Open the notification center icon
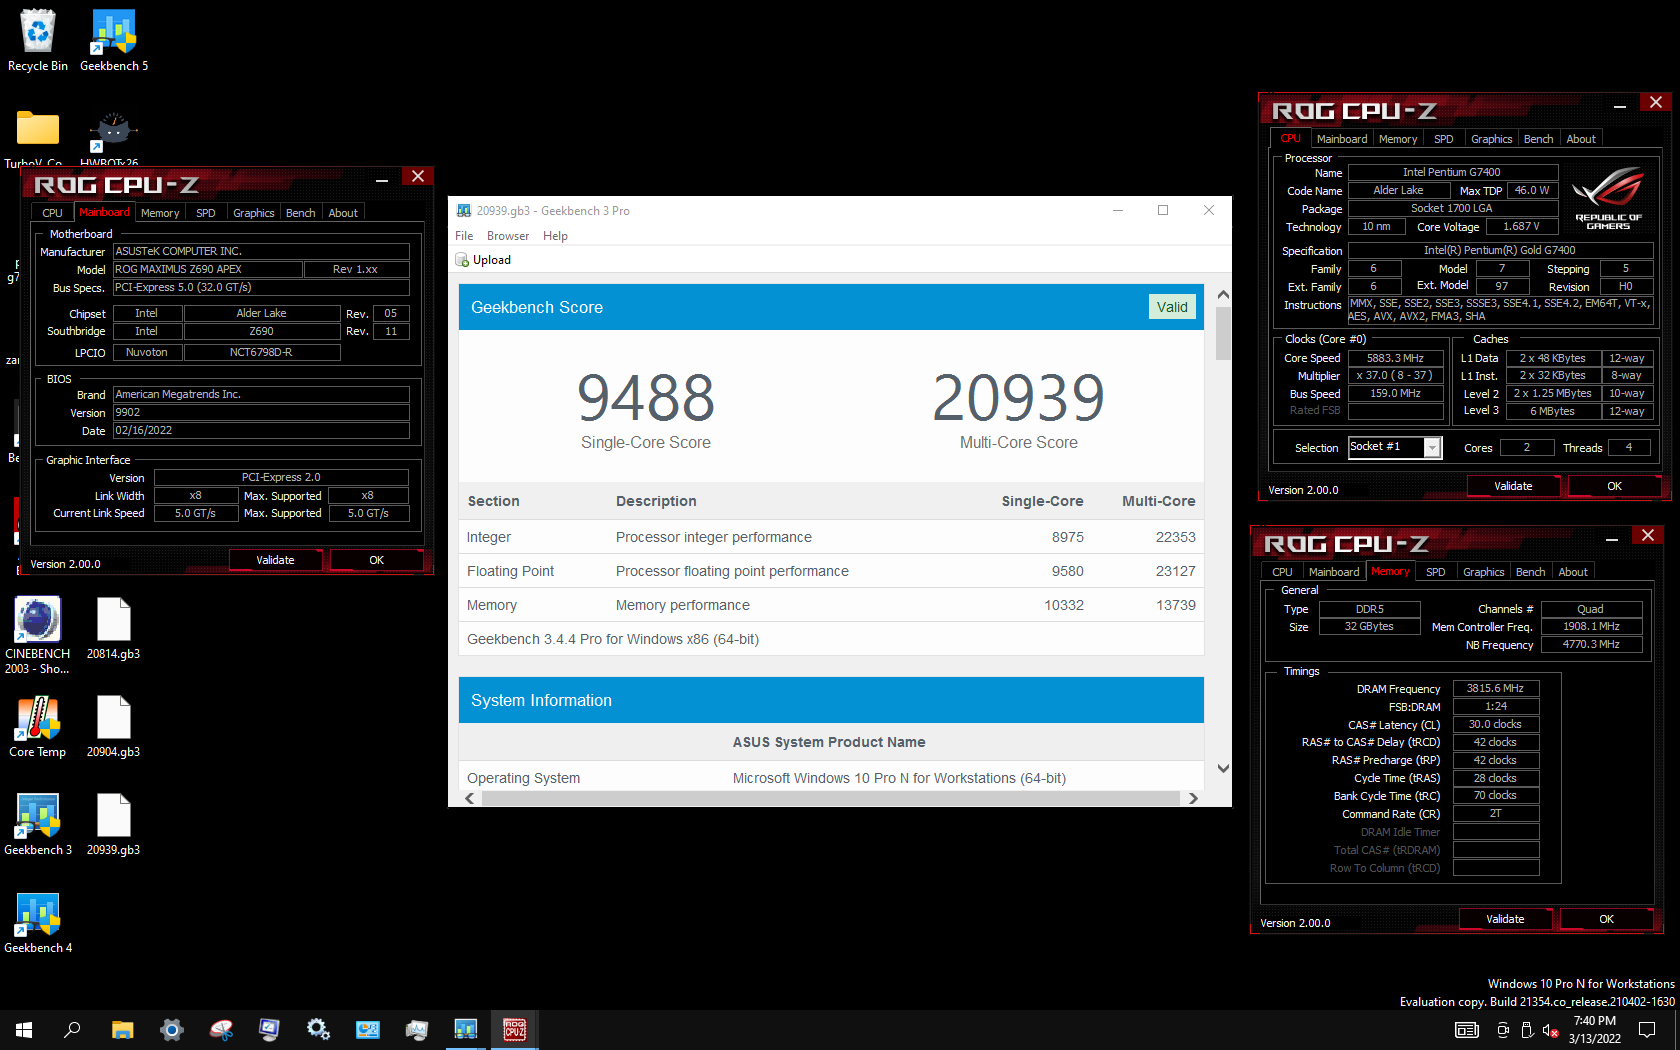 click(x=1647, y=1029)
